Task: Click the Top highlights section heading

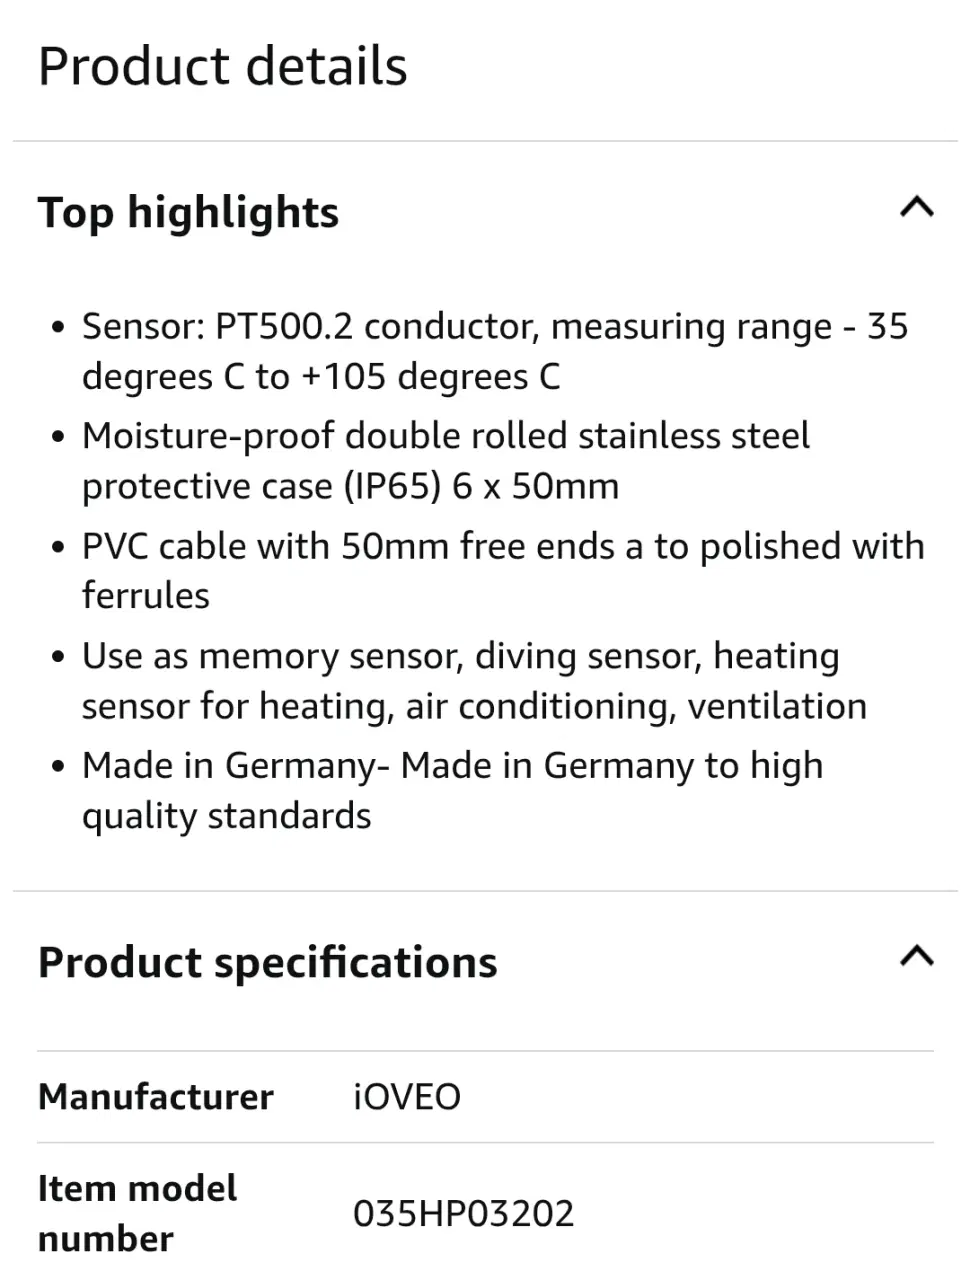Action: 188,213
